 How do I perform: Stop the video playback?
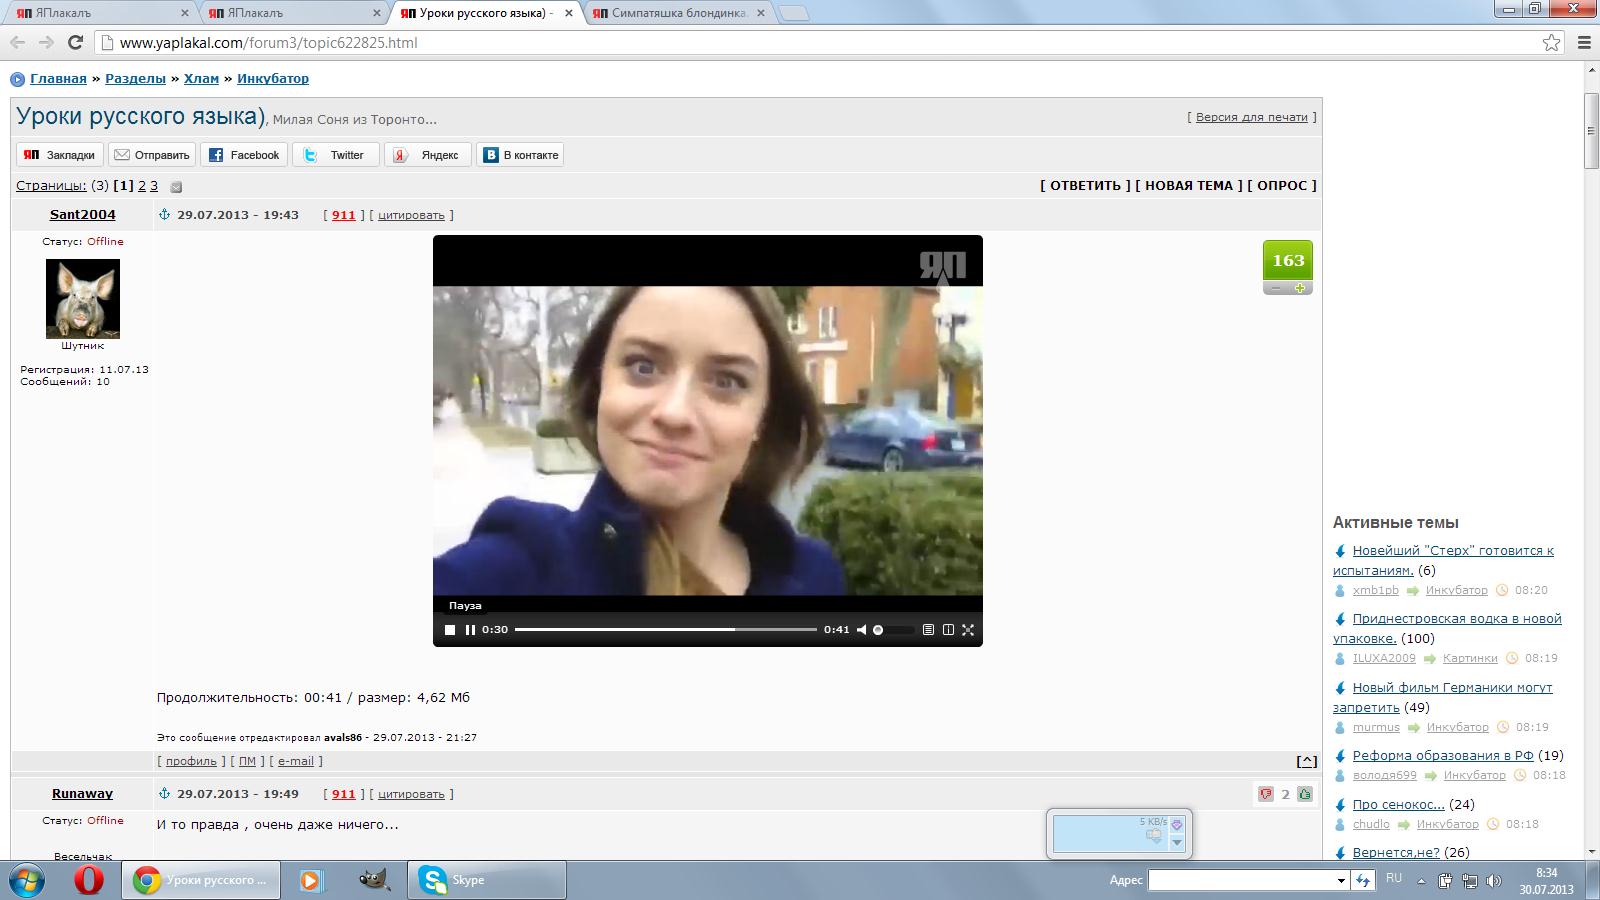point(450,630)
